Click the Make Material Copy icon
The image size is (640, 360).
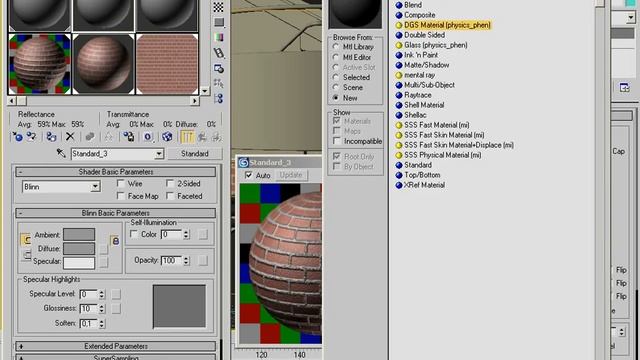point(90,137)
